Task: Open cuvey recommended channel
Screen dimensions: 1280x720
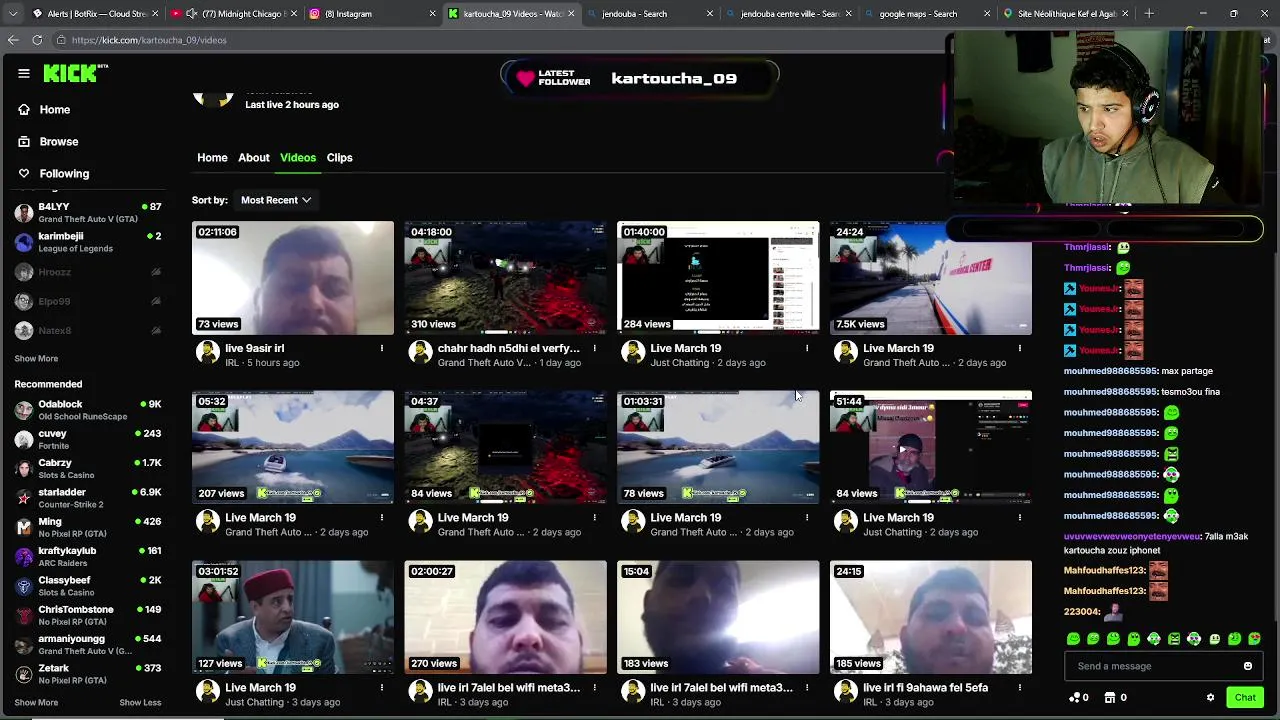Action: (x=87, y=439)
